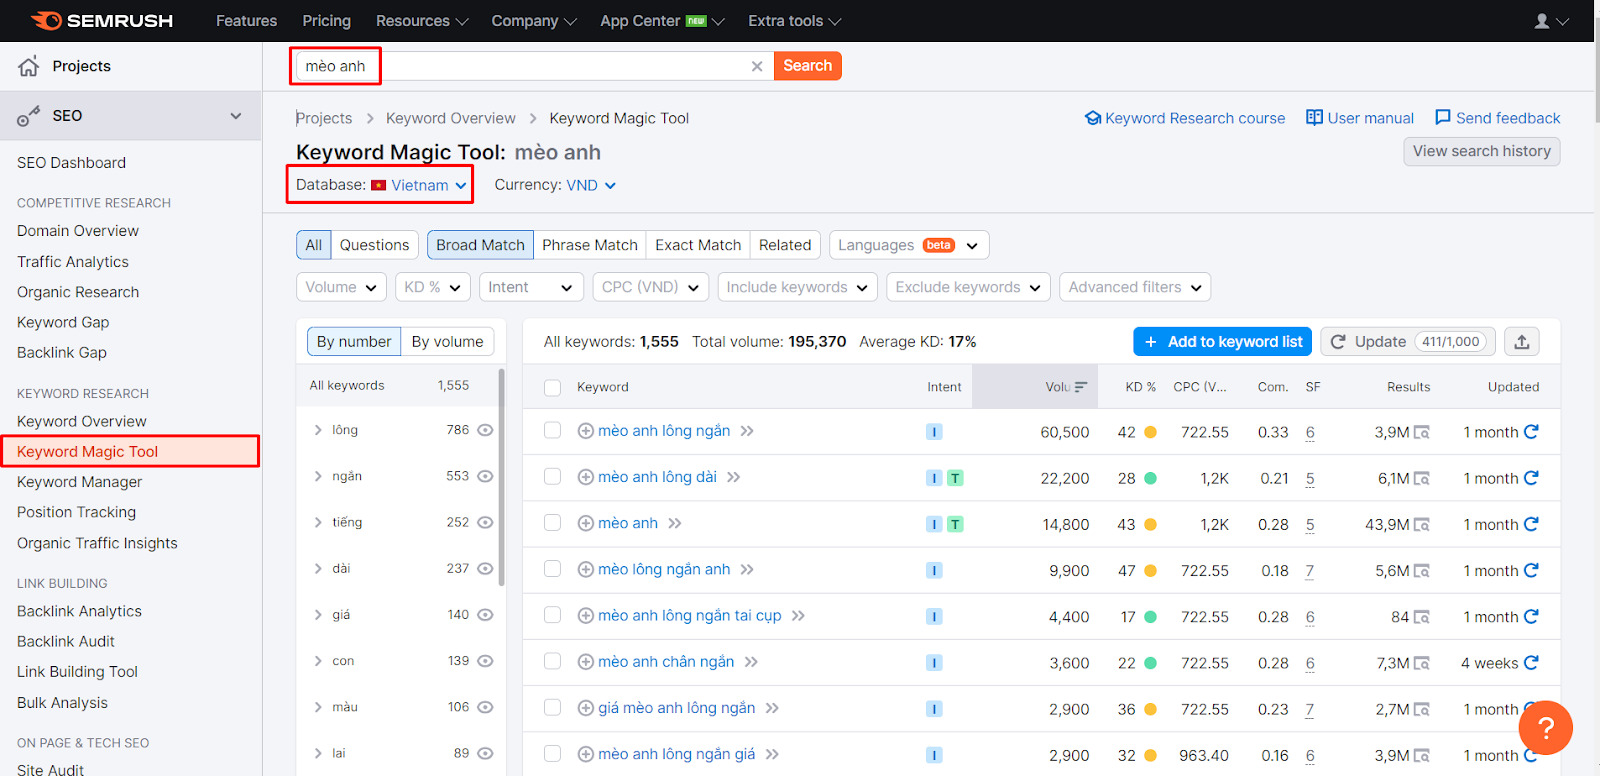Click the Vietnam flag icon in Database

click(378, 185)
